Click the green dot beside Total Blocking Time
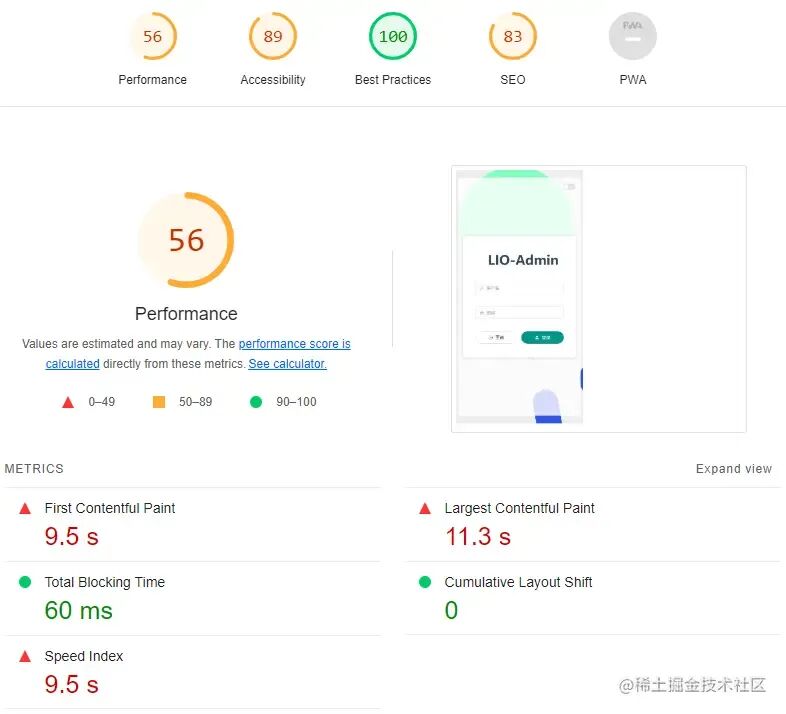Image resolution: width=786 pixels, height=714 pixels. (25, 582)
